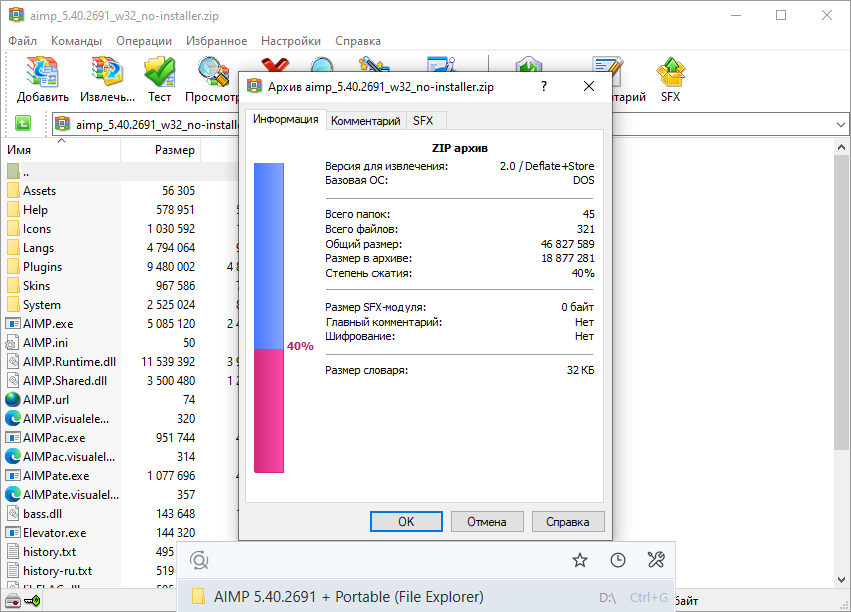Click the Plugins folder icon
851x612 pixels.
(x=13, y=266)
